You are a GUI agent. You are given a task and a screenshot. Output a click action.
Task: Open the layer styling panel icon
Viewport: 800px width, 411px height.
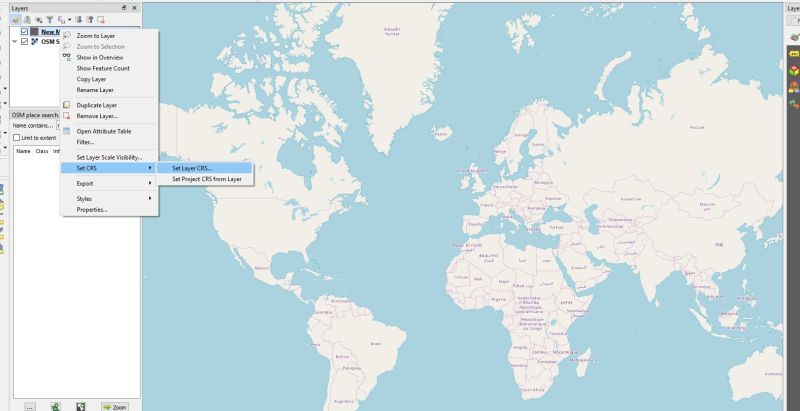tap(16, 20)
